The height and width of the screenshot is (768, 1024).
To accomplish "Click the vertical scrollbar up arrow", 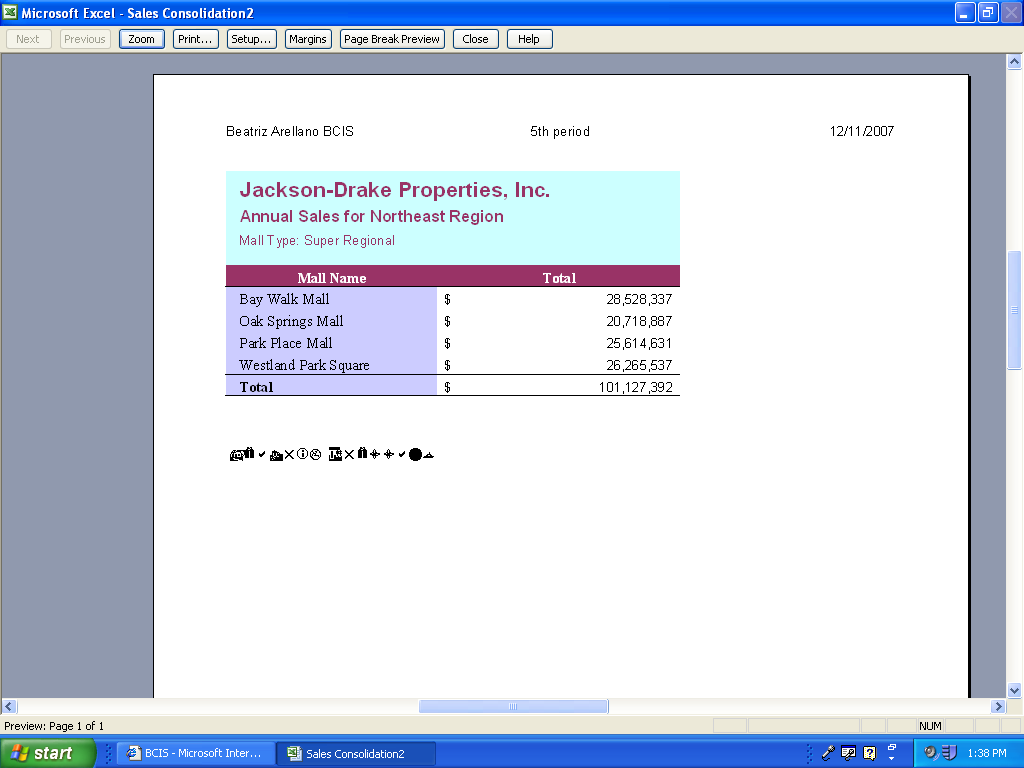I will pyautogui.click(x=1014, y=62).
